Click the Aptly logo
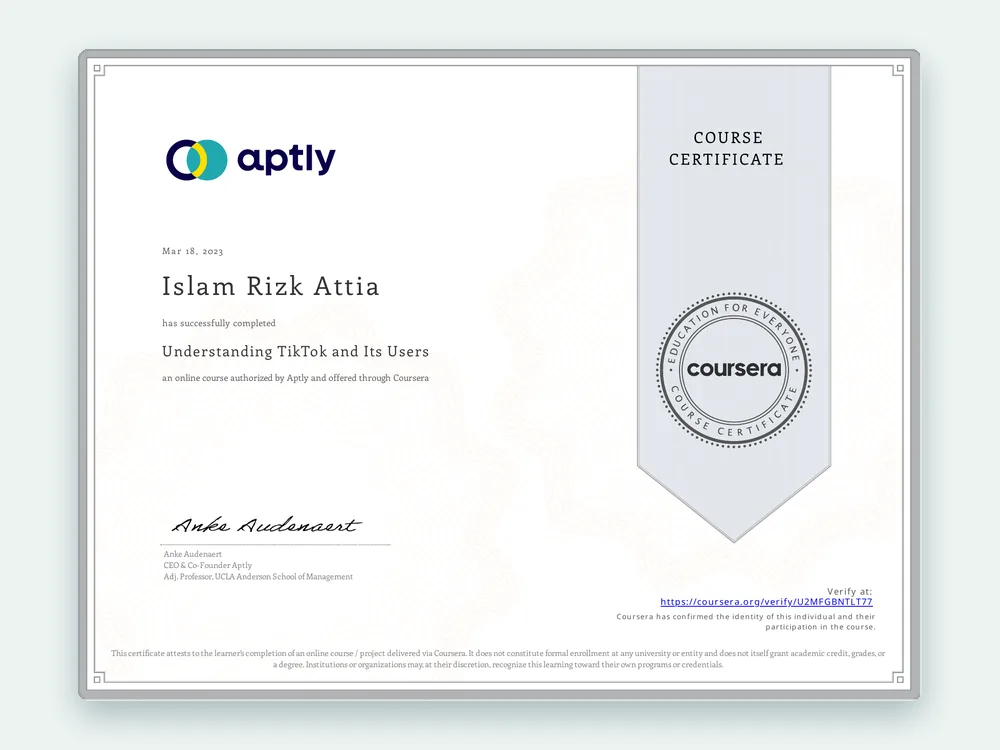The width and height of the screenshot is (1000, 750). [x=251, y=159]
